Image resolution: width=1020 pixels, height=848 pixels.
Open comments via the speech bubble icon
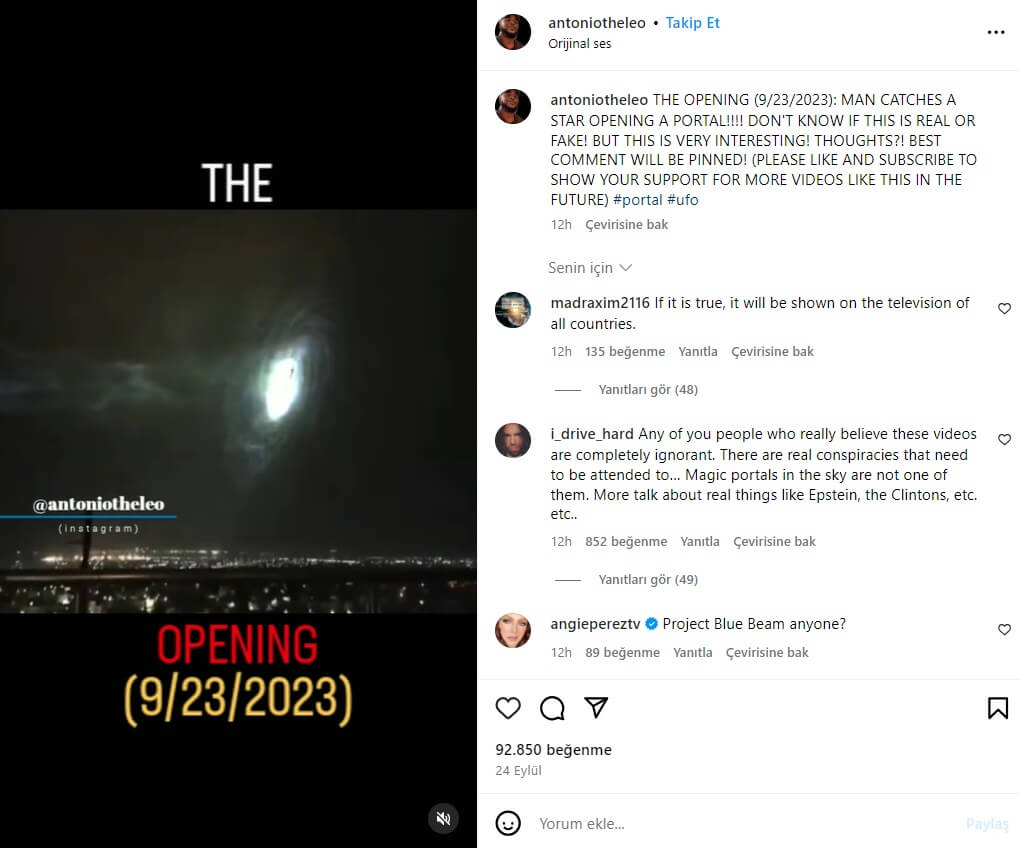(x=552, y=708)
